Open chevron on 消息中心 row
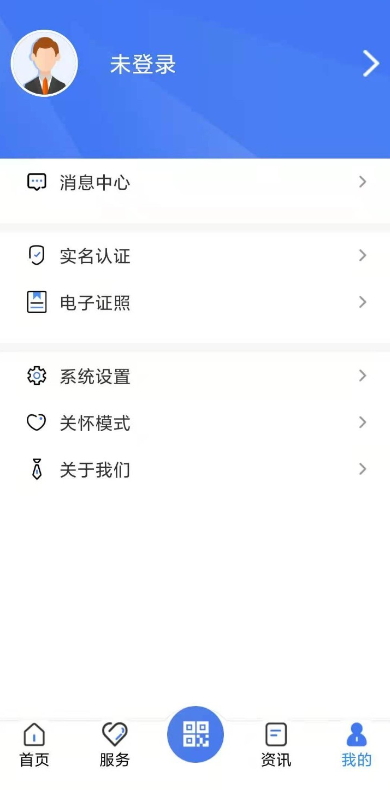 click(362, 182)
